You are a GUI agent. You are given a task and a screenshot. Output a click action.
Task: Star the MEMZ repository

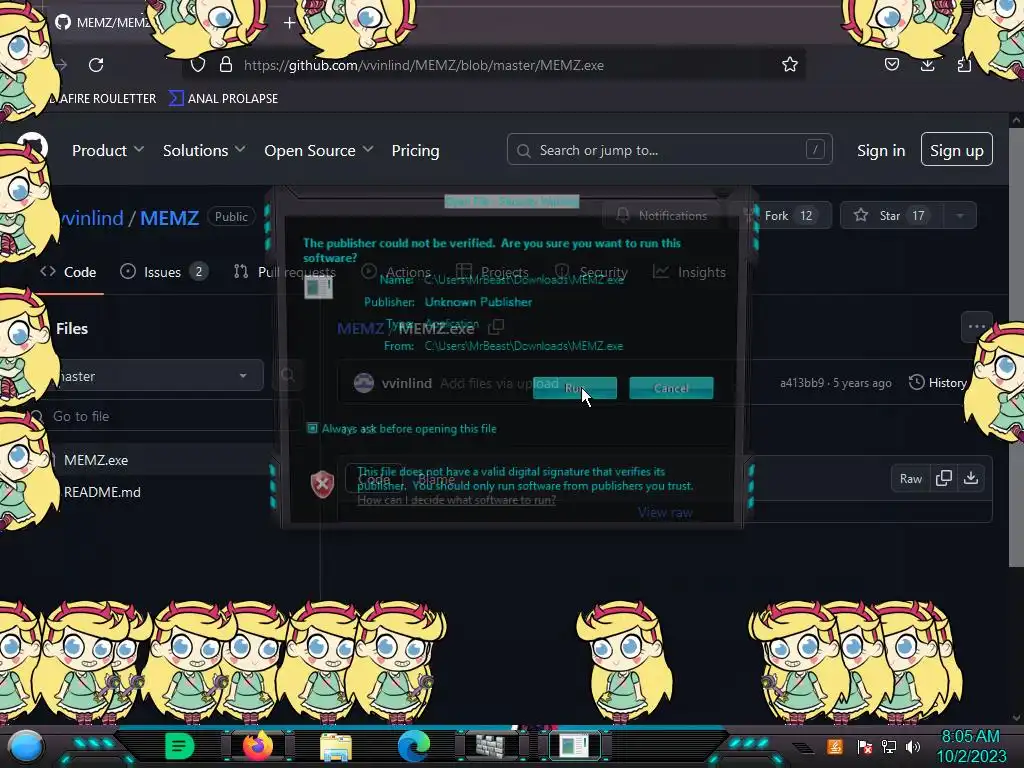pyautogui.click(x=889, y=216)
